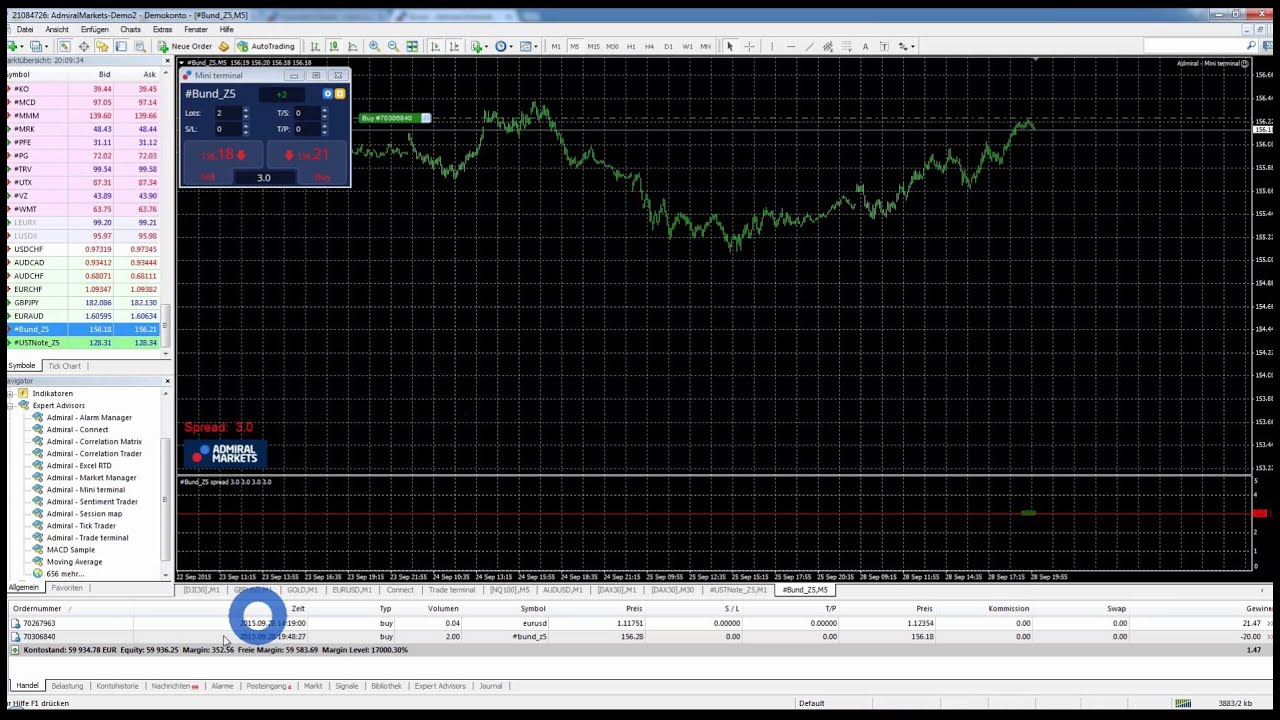
Task: Toggle the chart auto scroll icon
Action: [x=435, y=46]
